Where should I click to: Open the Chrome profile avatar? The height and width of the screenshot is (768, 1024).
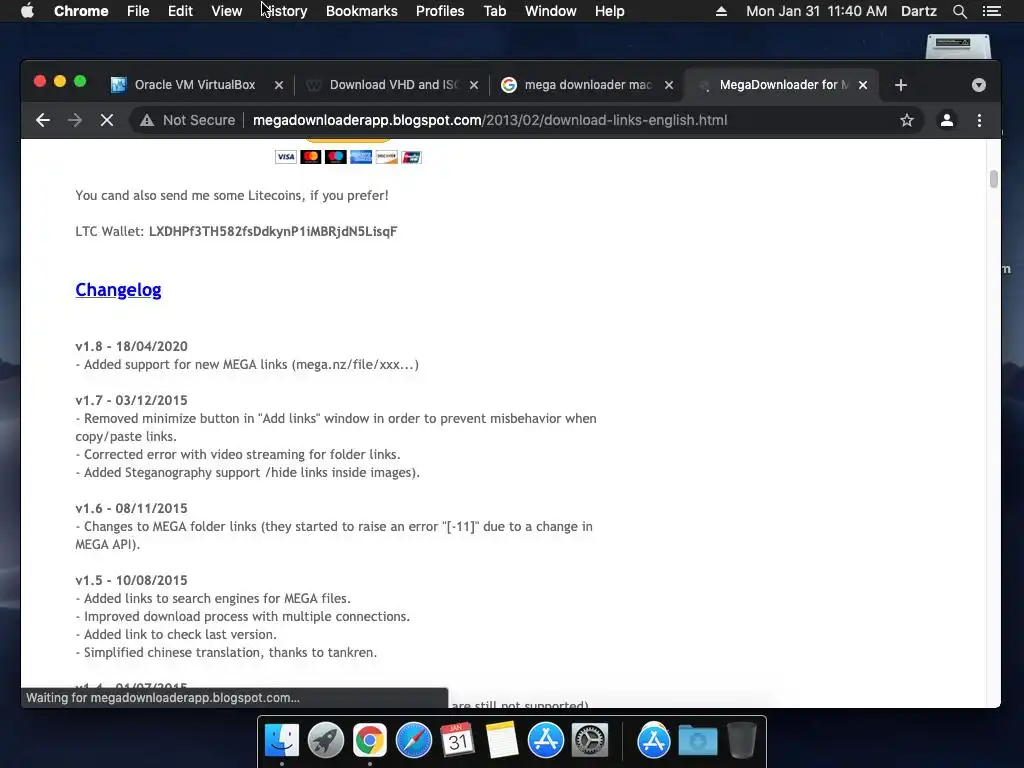(946, 120)
